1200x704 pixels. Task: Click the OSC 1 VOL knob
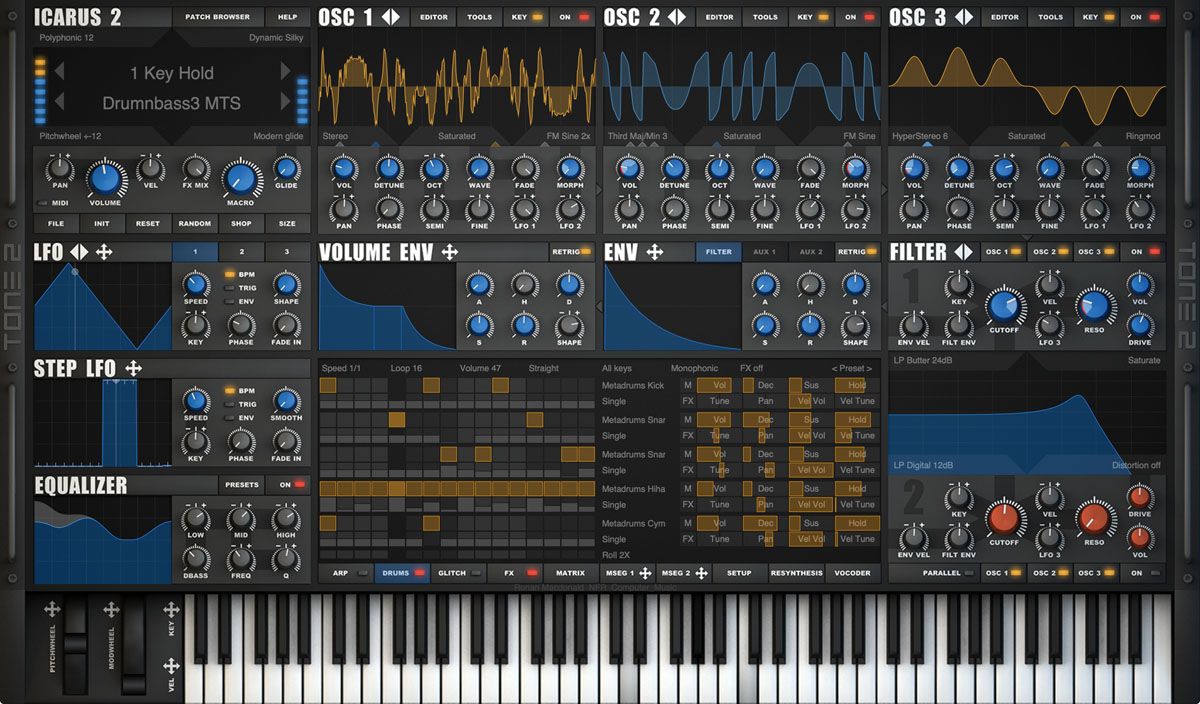(x=344, y=168)
